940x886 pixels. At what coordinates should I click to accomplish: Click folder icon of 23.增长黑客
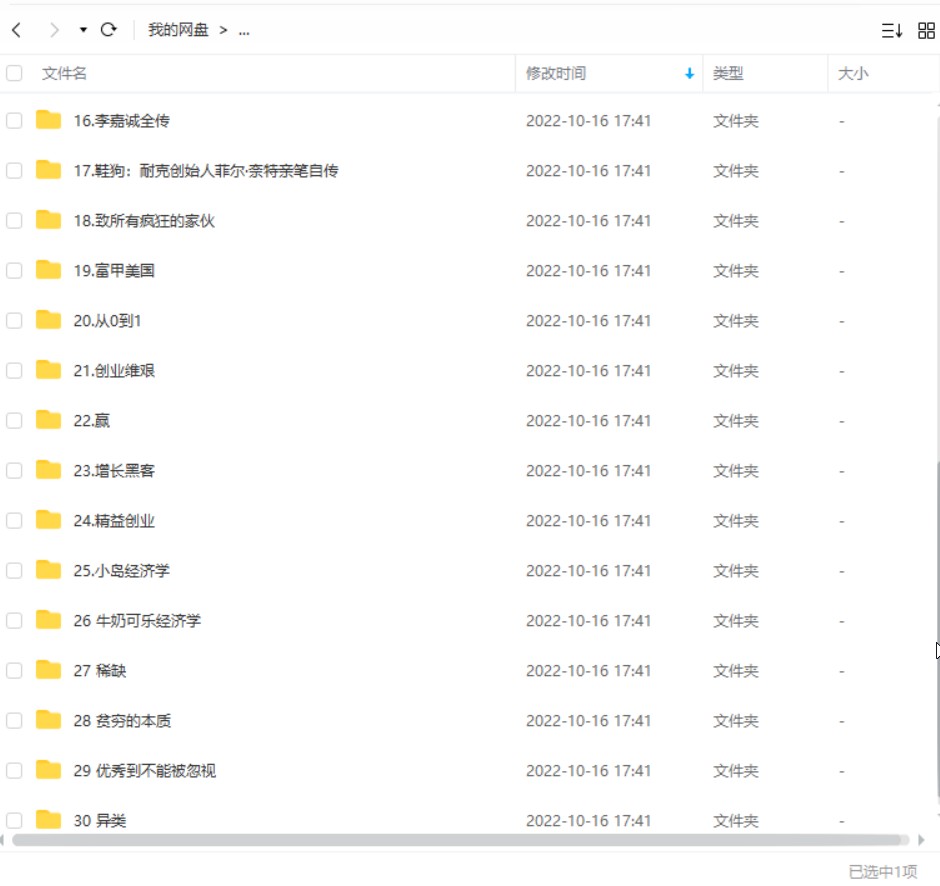pos(49,469)
